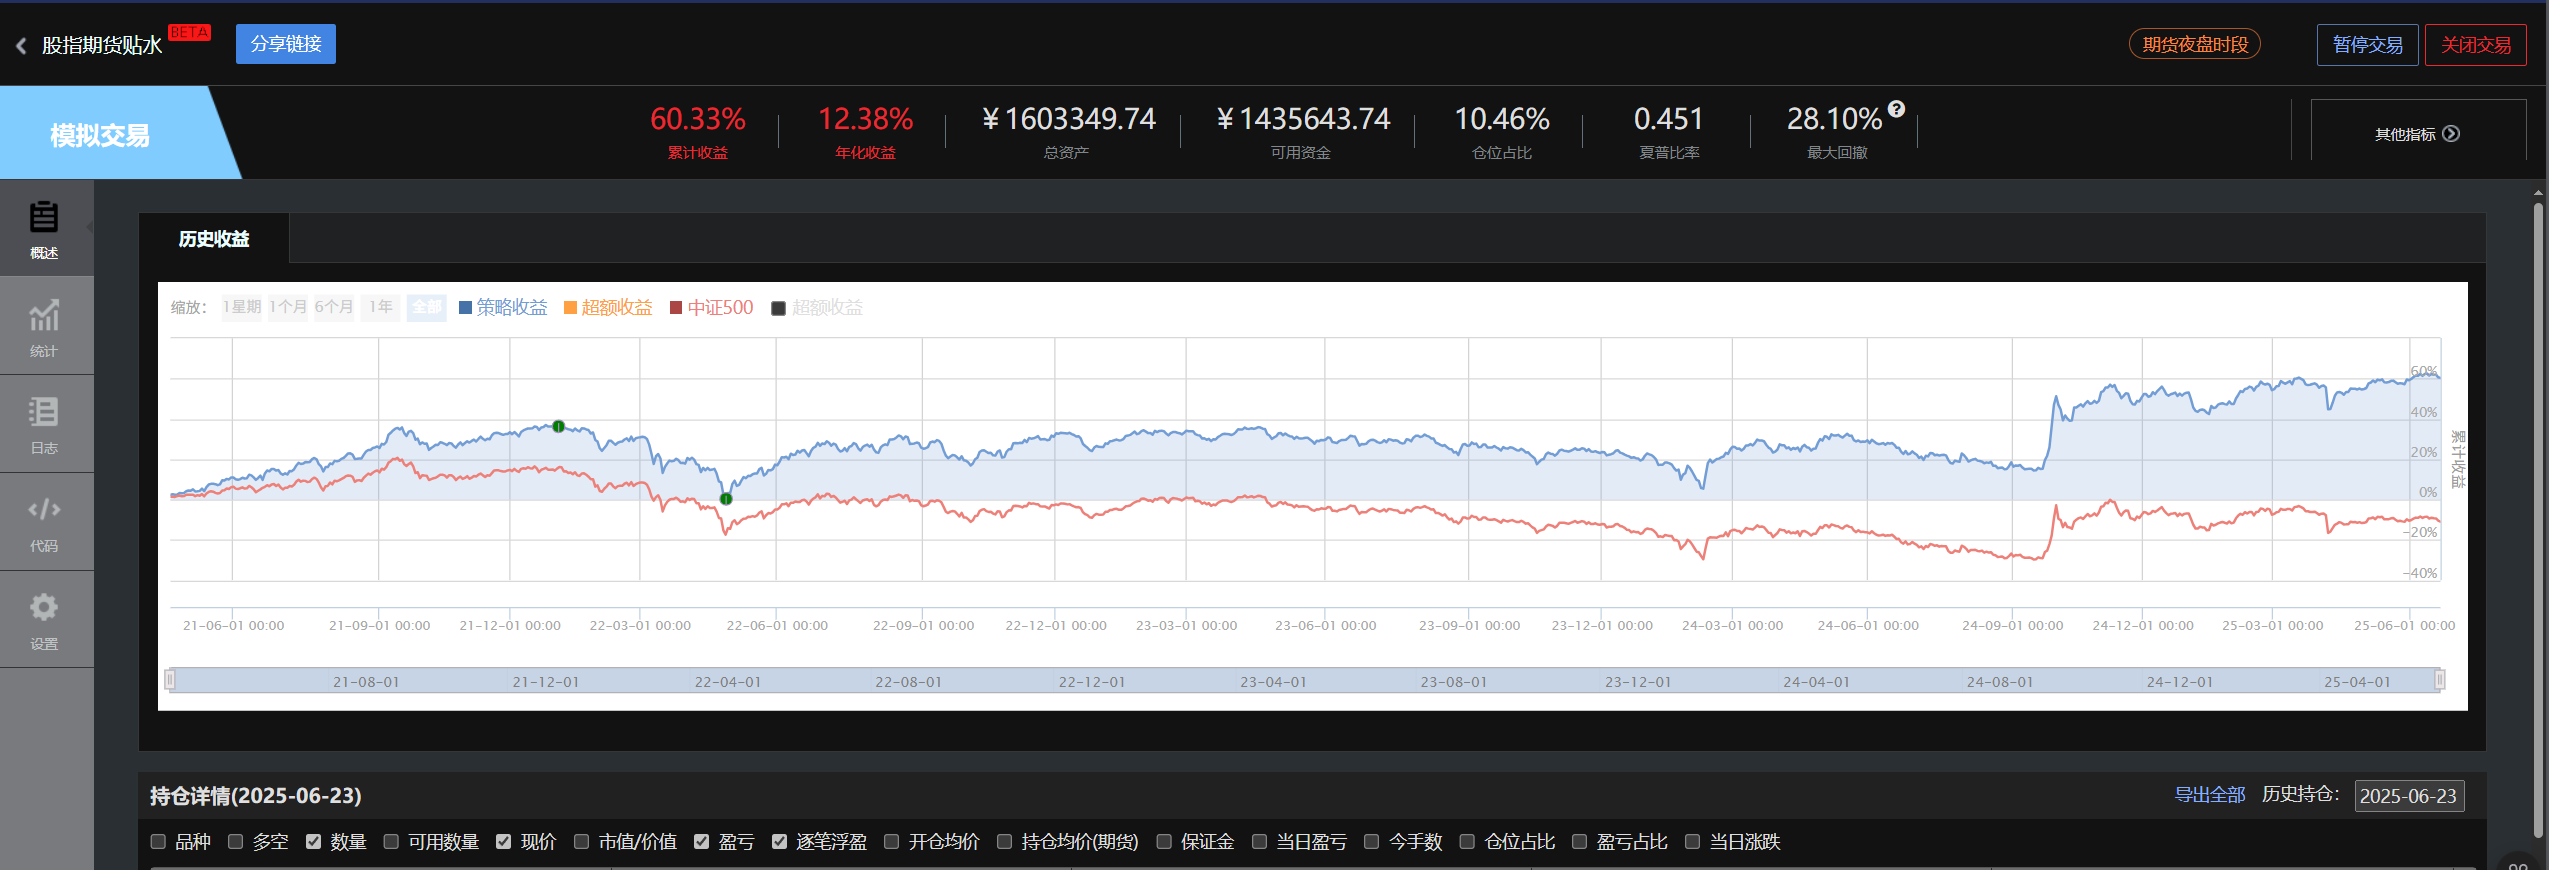
Task: Click the ¥1435643.74 可用资金 value
Action: pyautogui.click(x=1303, y=119)
